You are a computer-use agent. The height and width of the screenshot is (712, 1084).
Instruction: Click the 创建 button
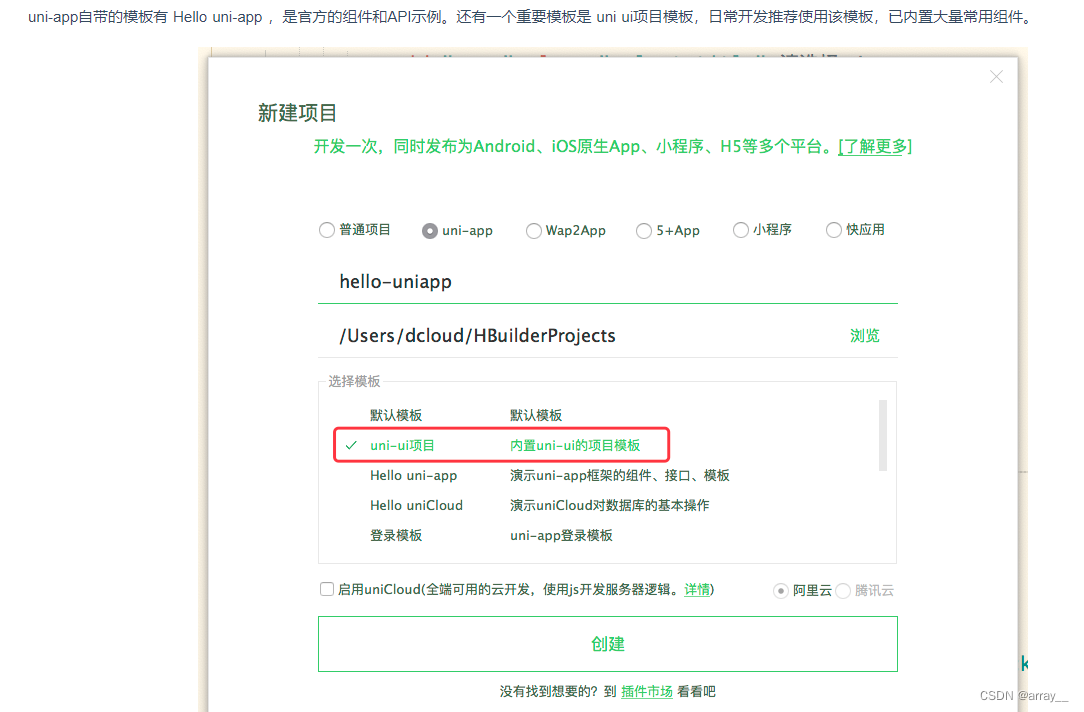pos(608,644)
